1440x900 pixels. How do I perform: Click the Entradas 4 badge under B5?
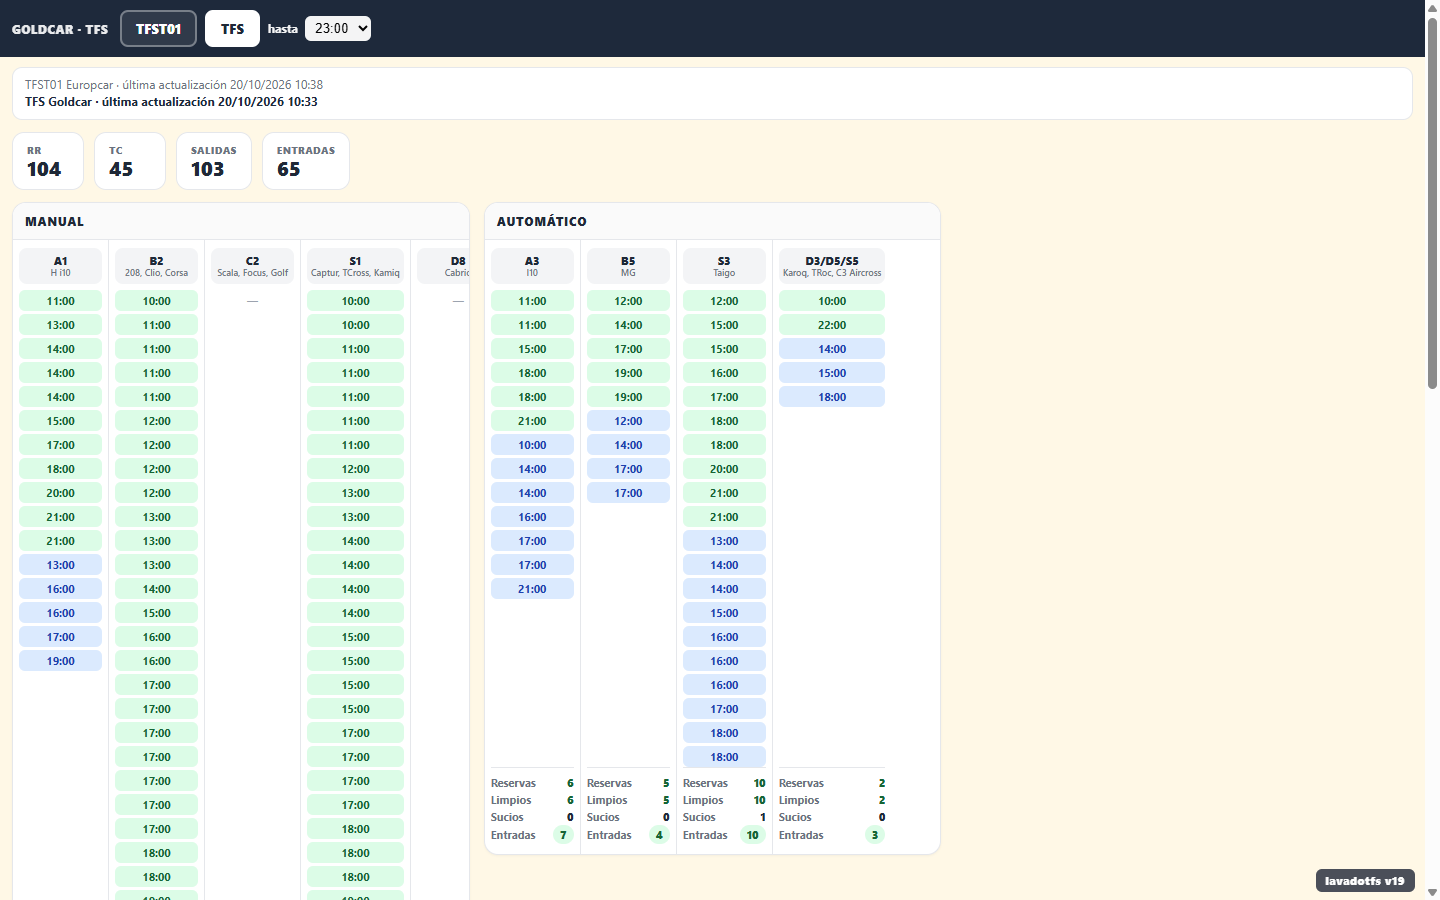[659, 835]
